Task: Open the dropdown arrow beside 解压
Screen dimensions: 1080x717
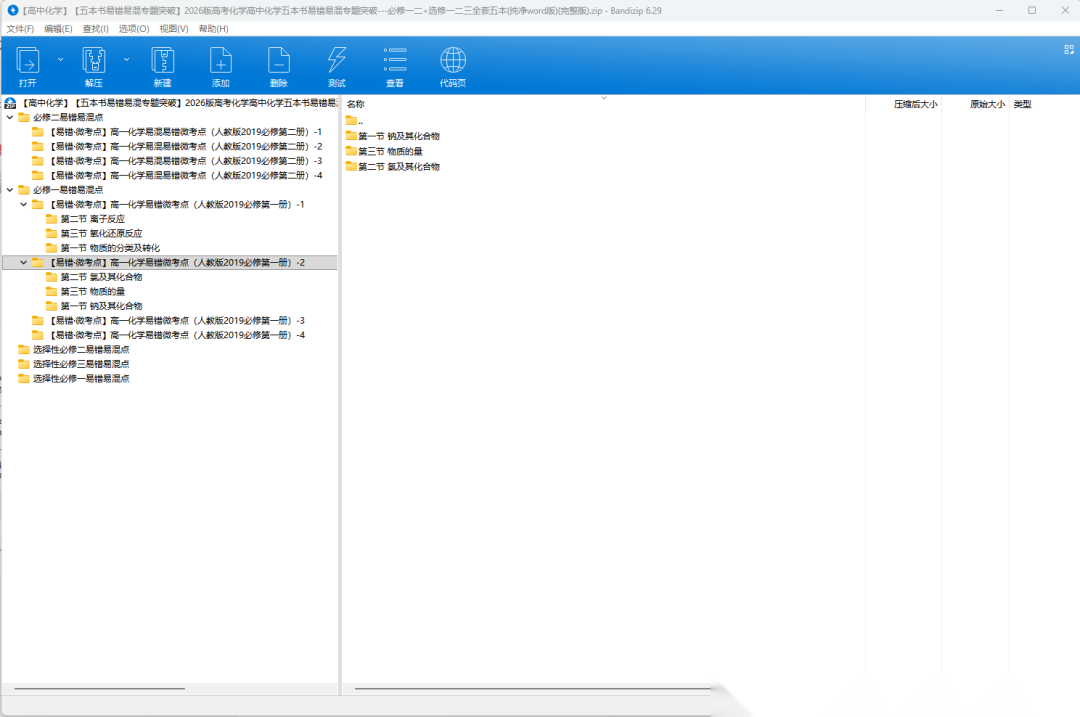Action: tap(127, 59)
